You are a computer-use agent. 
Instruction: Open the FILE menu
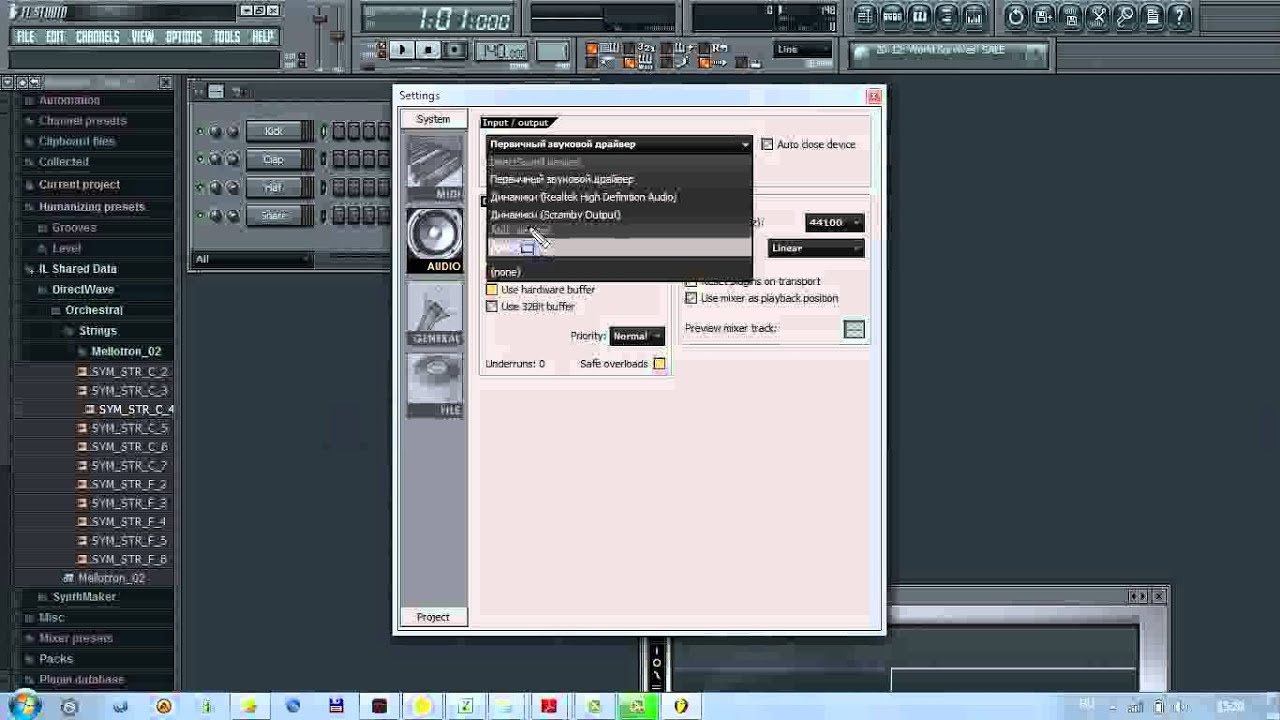(25, 37)
